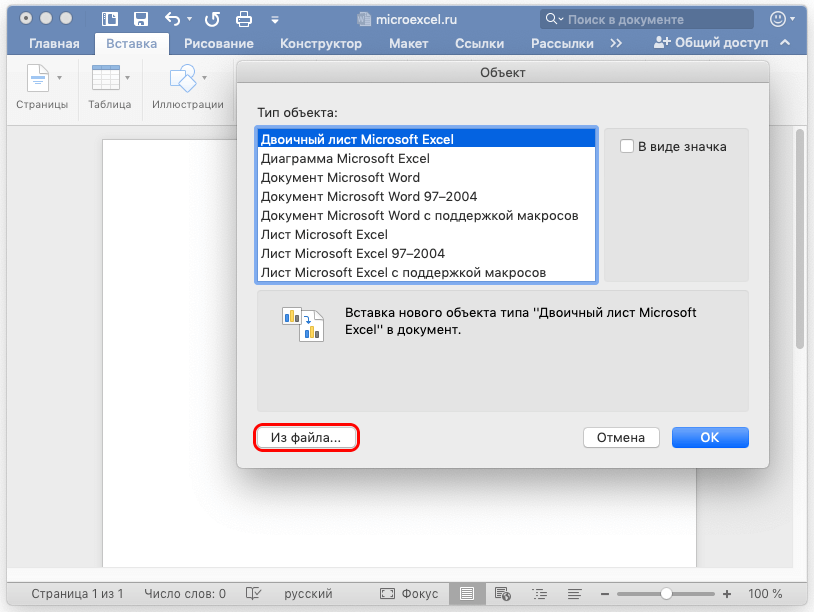The width and height of the screenshot is (814, 612).
Task: Choose Лист Microsoft Excel 97–2004
Action: tap(426, 253)
